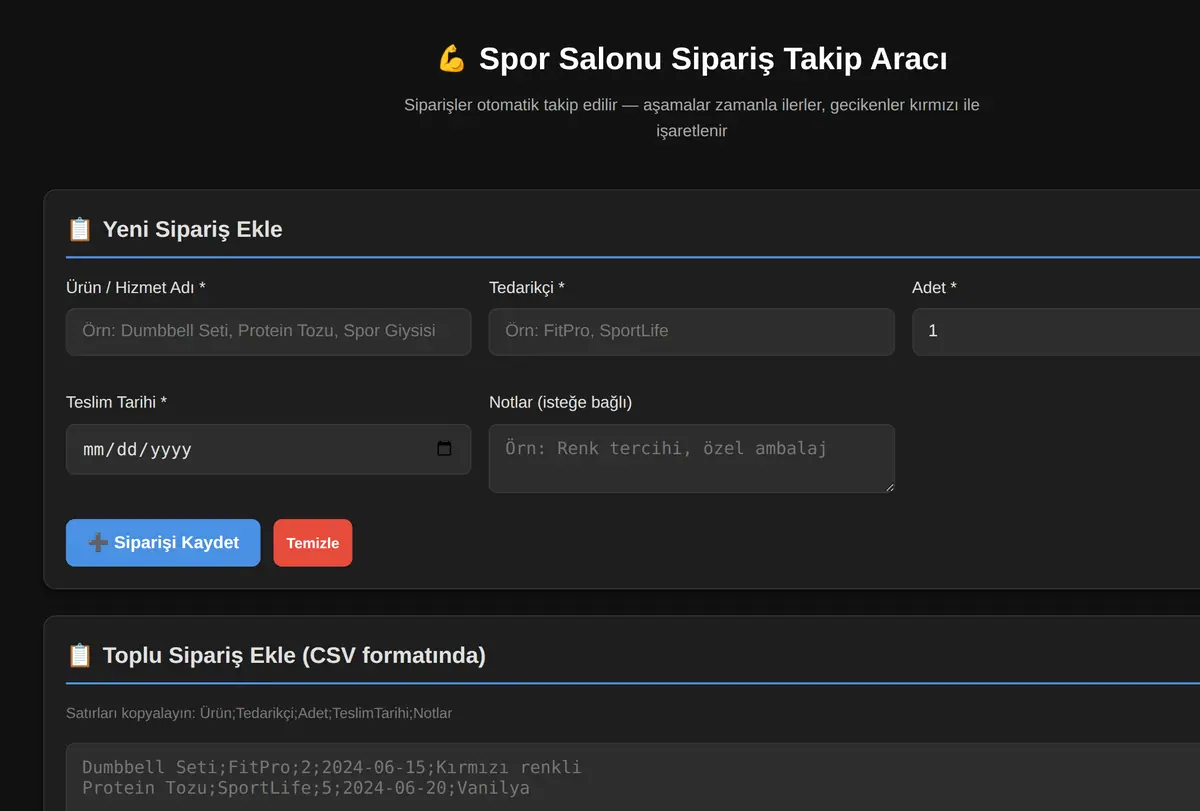The height and width of the screenshot is (811, 1200).
Task: Open the calendar picker in Teslim Tarihi
Action: point(445,449)
